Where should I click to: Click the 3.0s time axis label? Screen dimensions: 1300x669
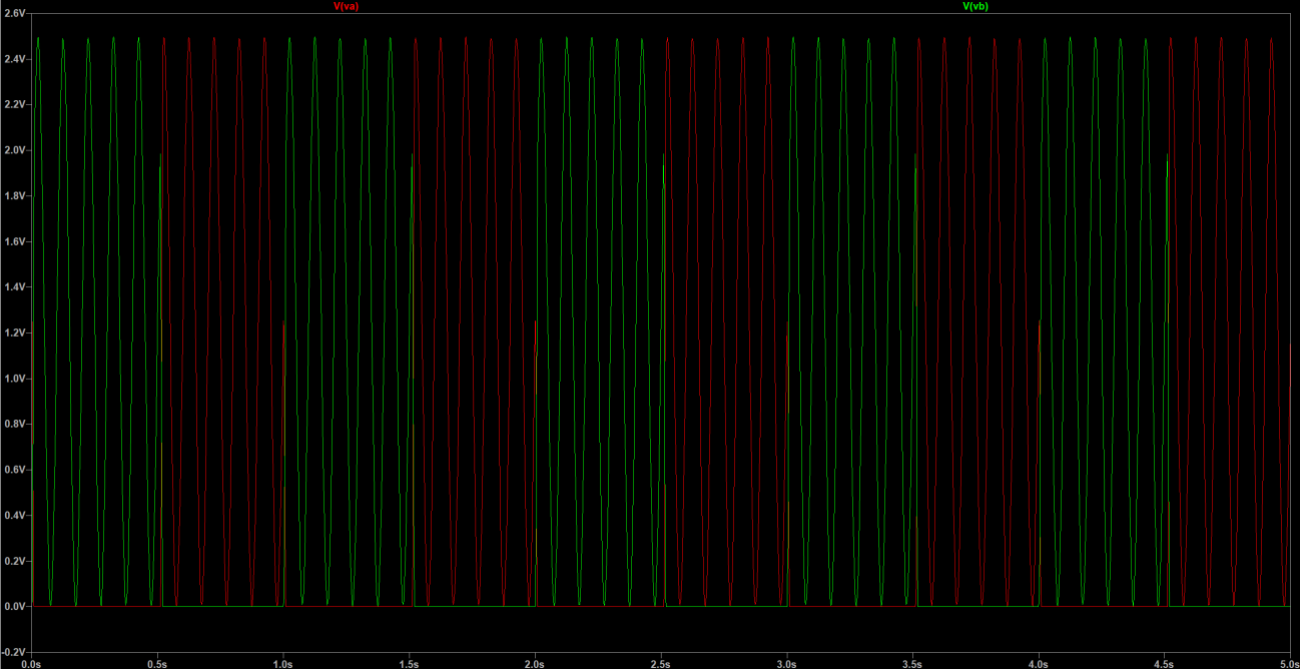coord(787,663)
